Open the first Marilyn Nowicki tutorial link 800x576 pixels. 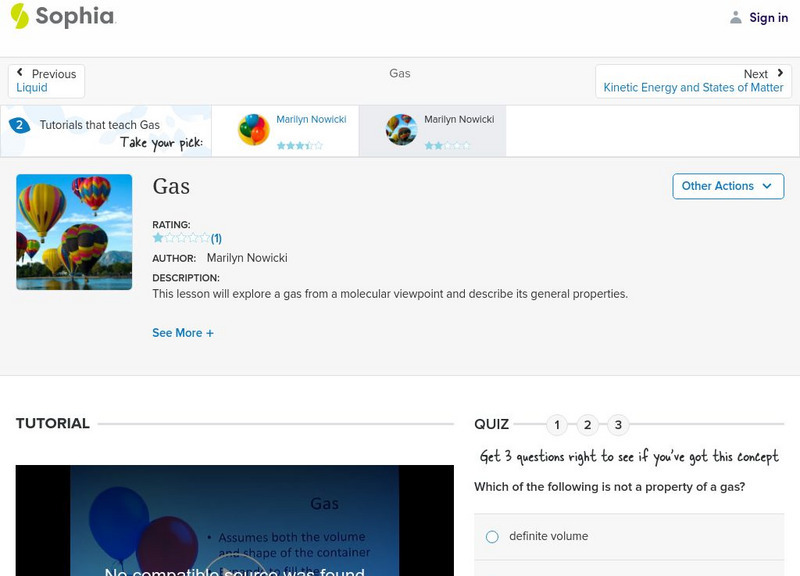coord(311,120)
